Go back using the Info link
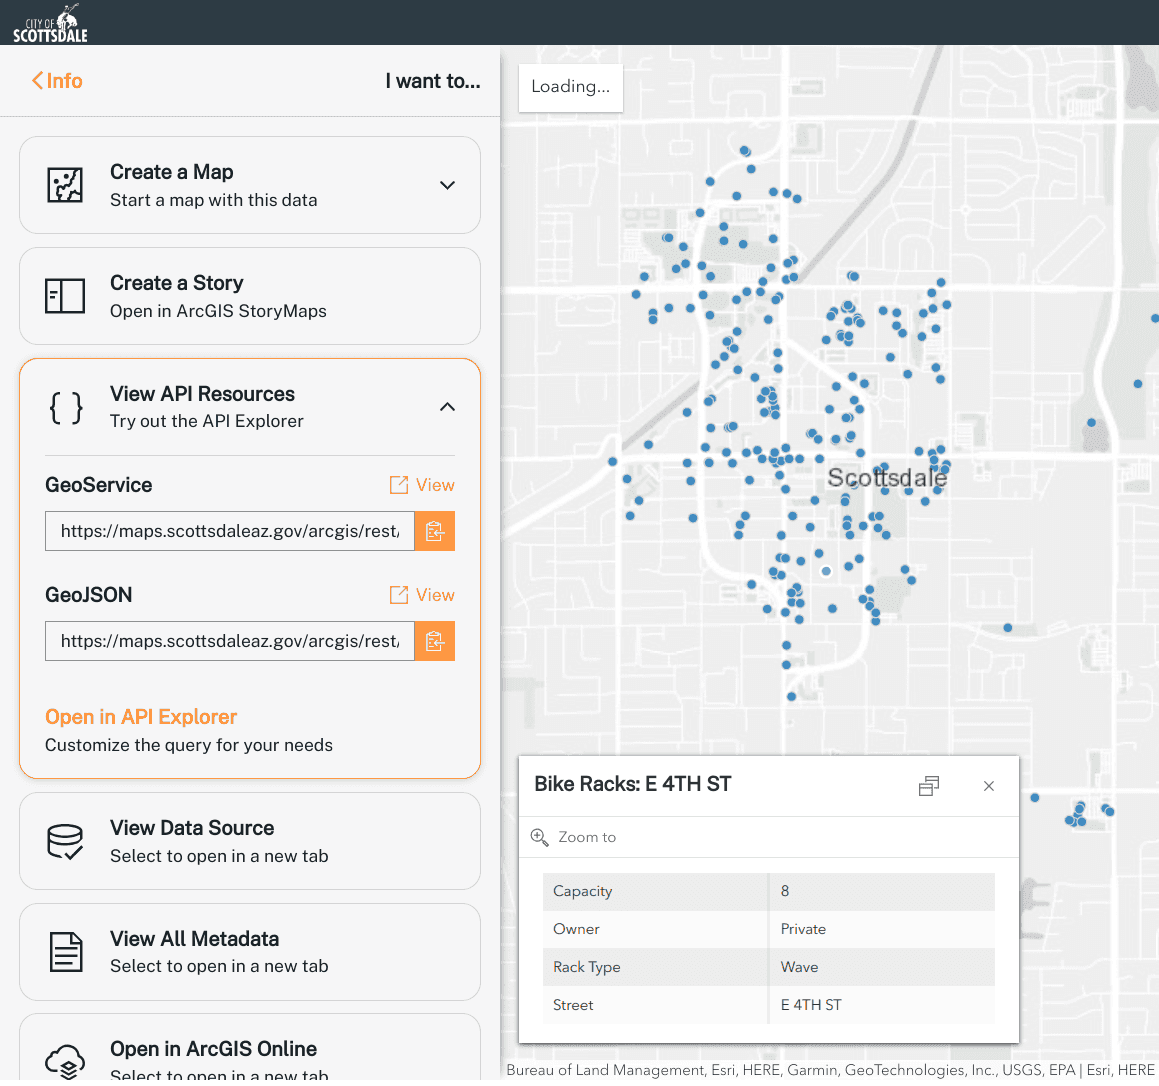 tap(56, 81)
